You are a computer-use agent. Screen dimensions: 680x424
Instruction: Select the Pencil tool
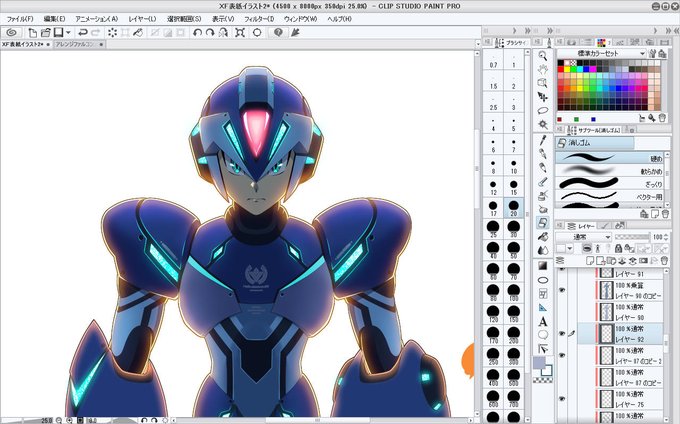point(543,167)
